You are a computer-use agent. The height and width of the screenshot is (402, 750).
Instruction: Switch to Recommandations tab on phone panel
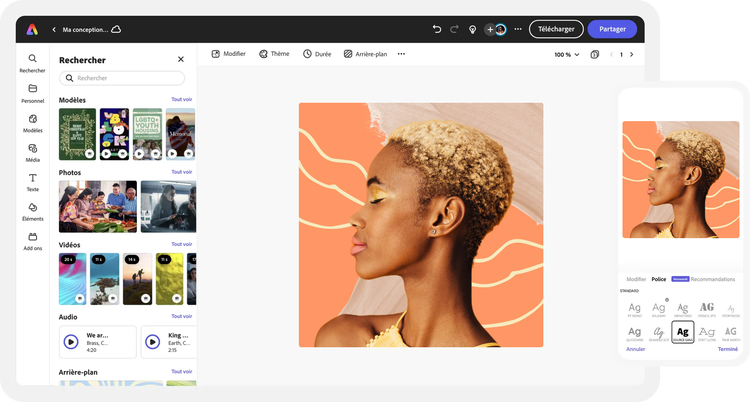(x=713, y=279)
